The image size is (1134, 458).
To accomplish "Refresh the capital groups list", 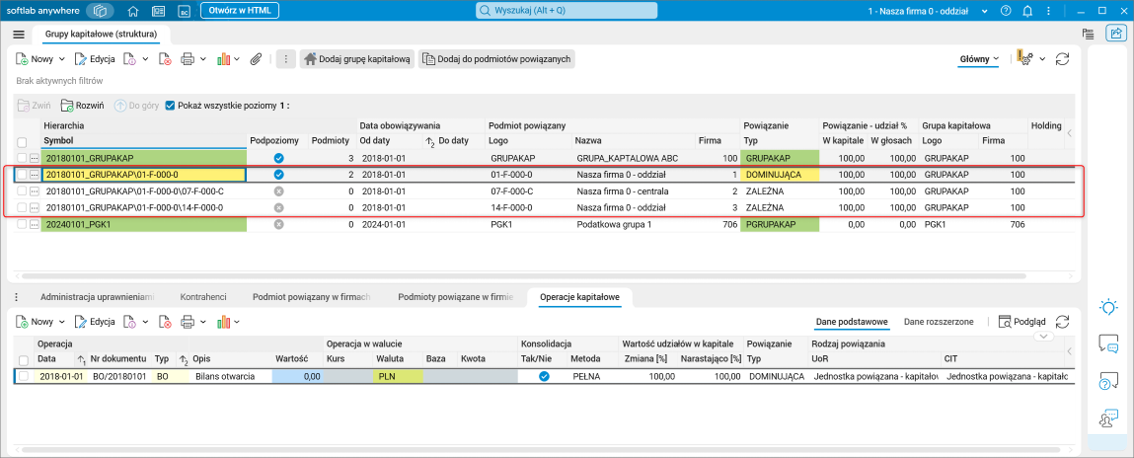I will pyautogui.click(x=1062, y=59).
